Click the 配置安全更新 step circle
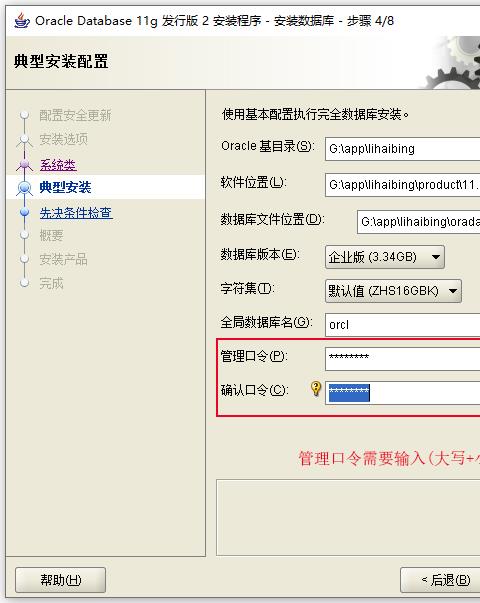The width and height of the screenshot is (480, 603). (x=25, y=115)
